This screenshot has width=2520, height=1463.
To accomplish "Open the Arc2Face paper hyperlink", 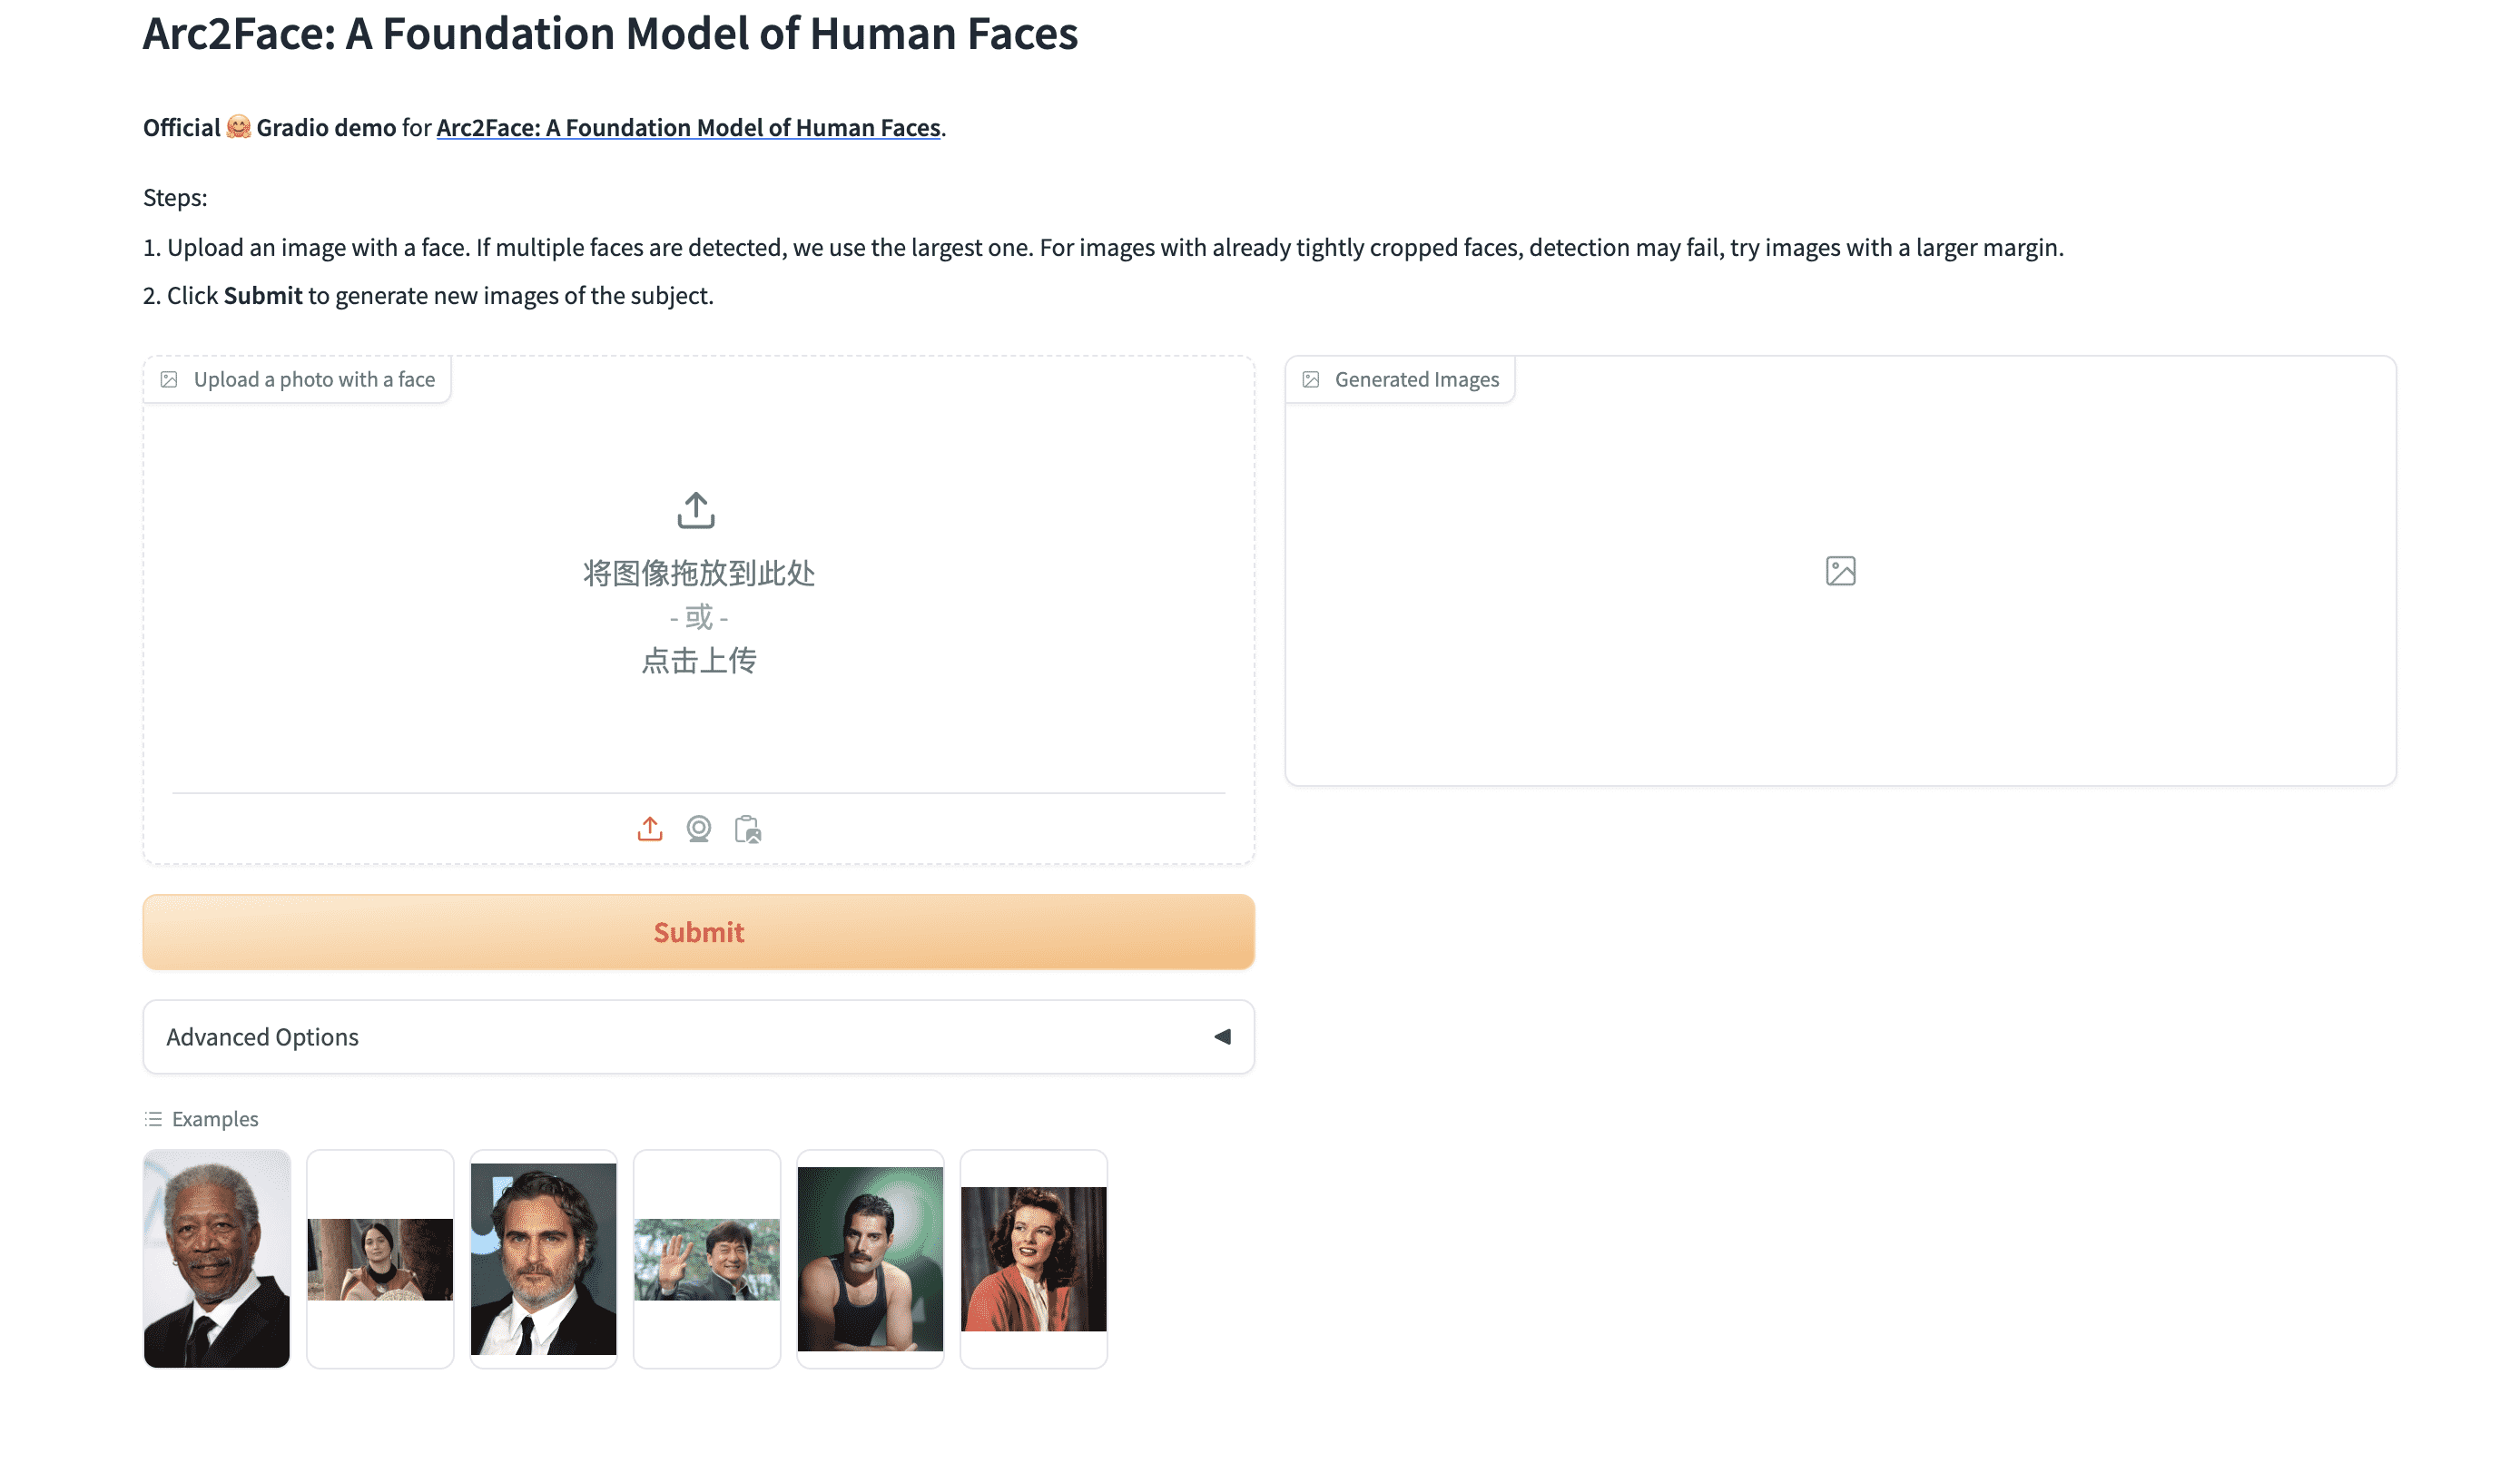I will [688, 128].
